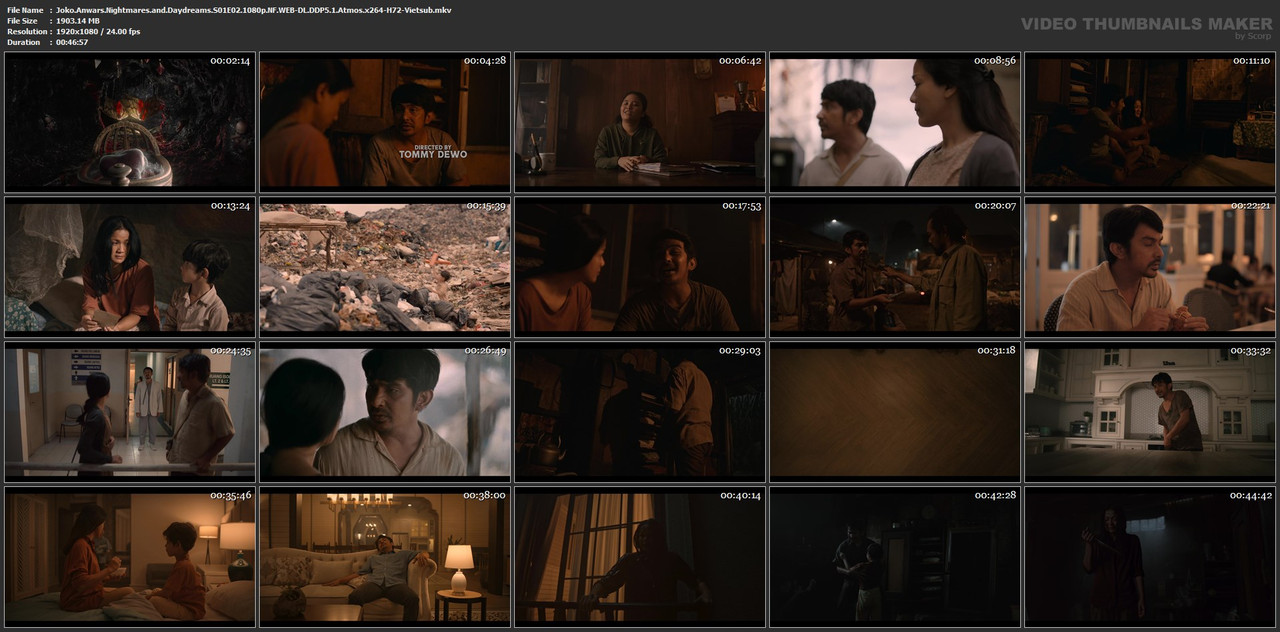
Task: Open living room thumbnail at 00:38:00
Action: 385,557
